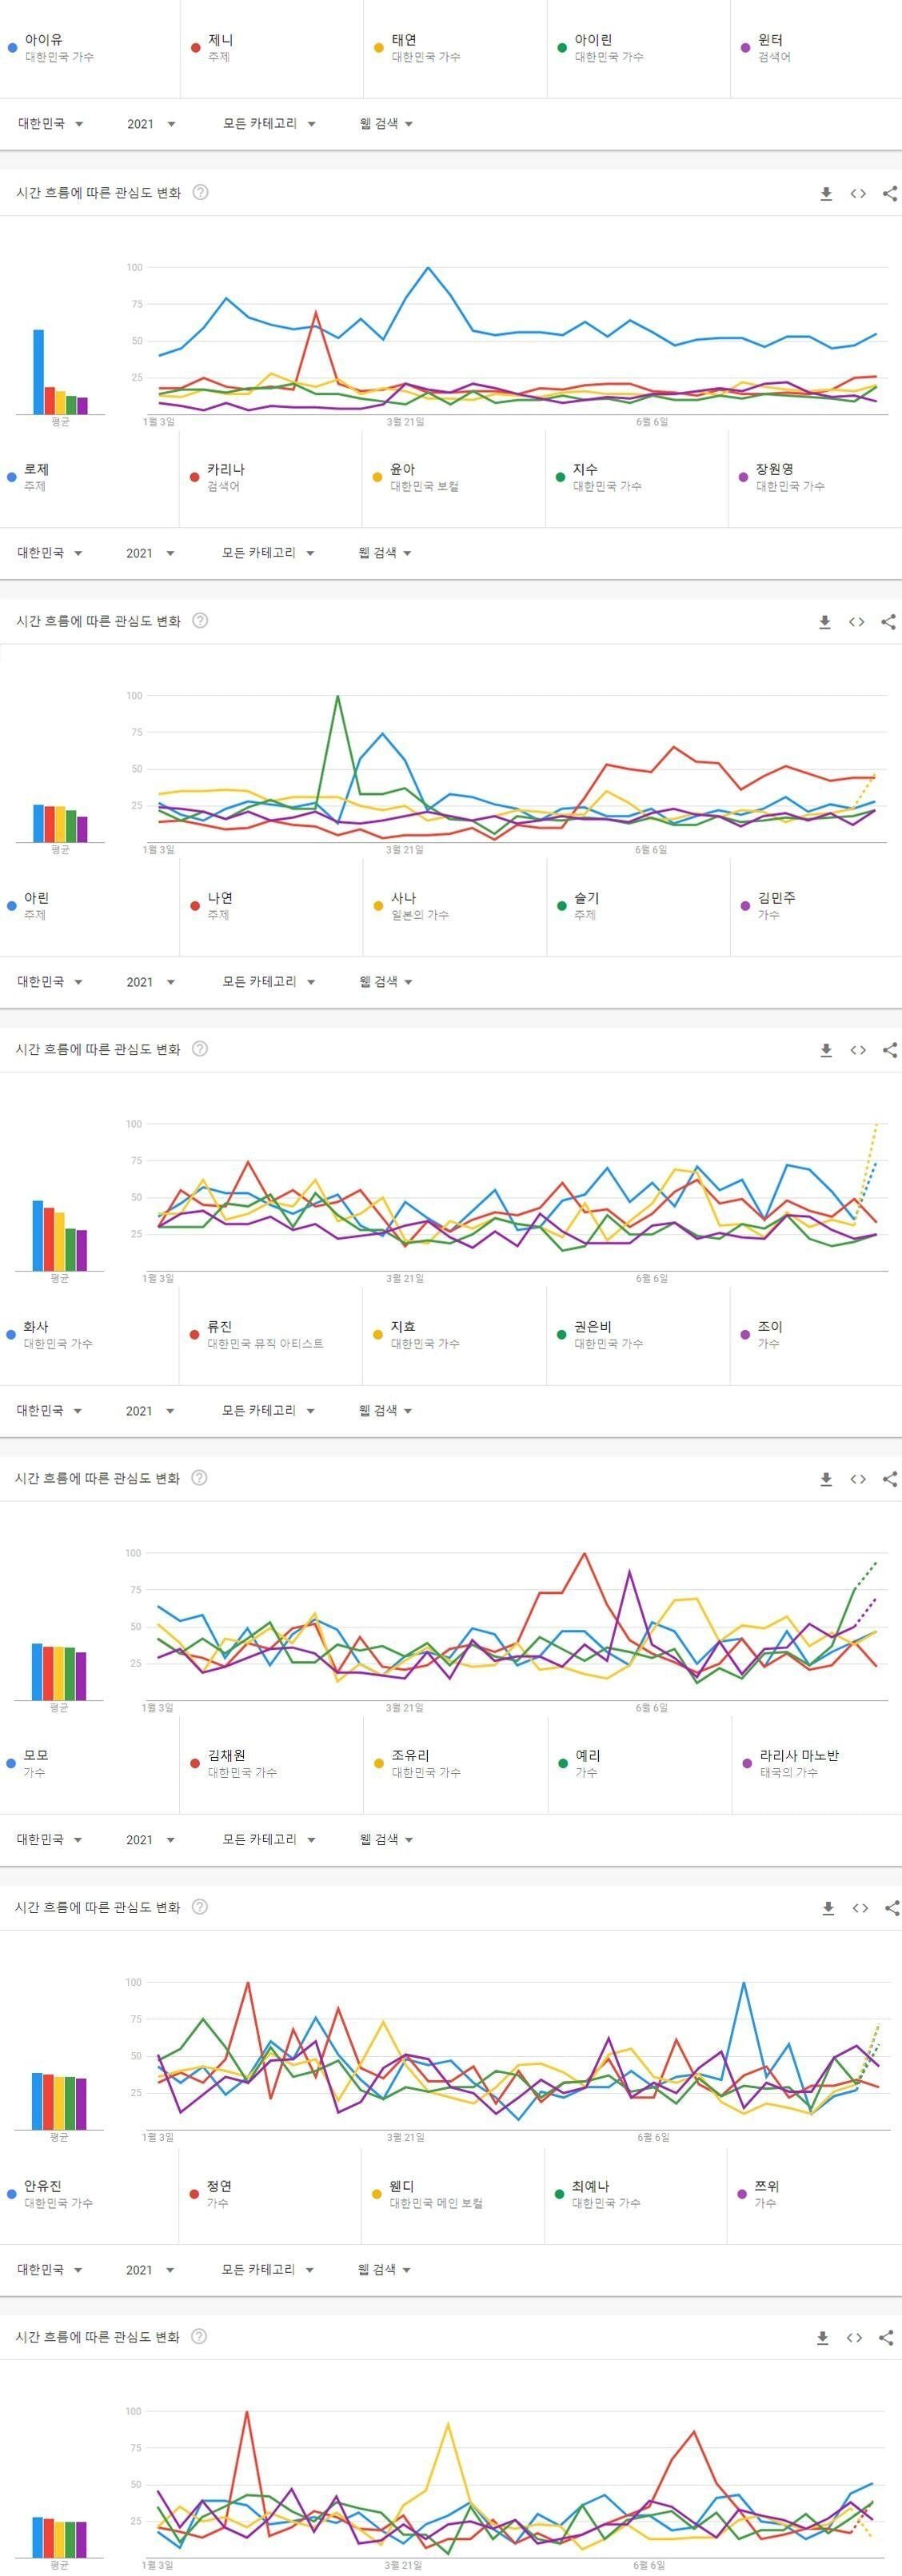
Task: Open embed code for the 아이유 comparison chart
Action: tap(858, 194)
